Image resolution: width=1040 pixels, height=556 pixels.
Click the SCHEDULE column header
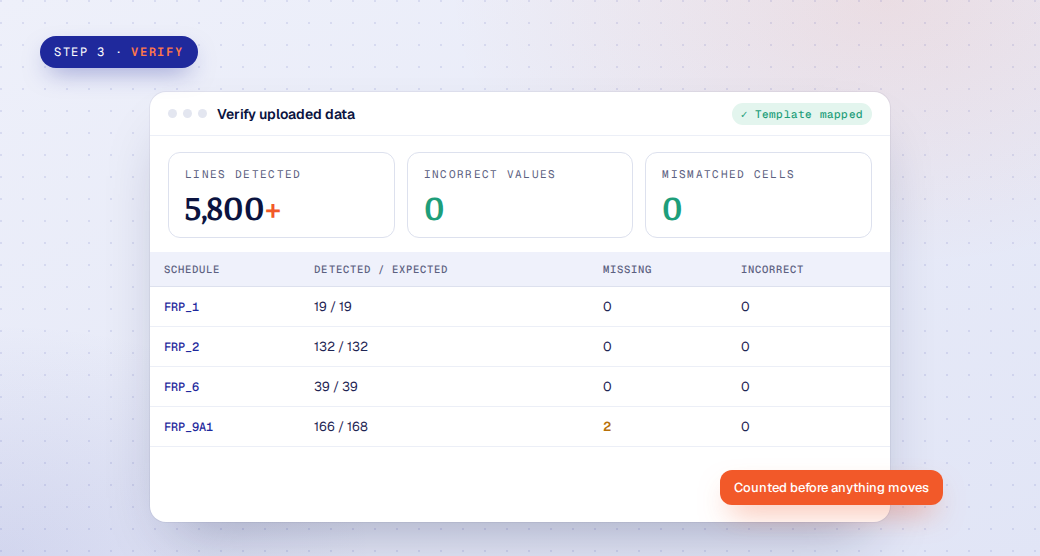[192, 269]
